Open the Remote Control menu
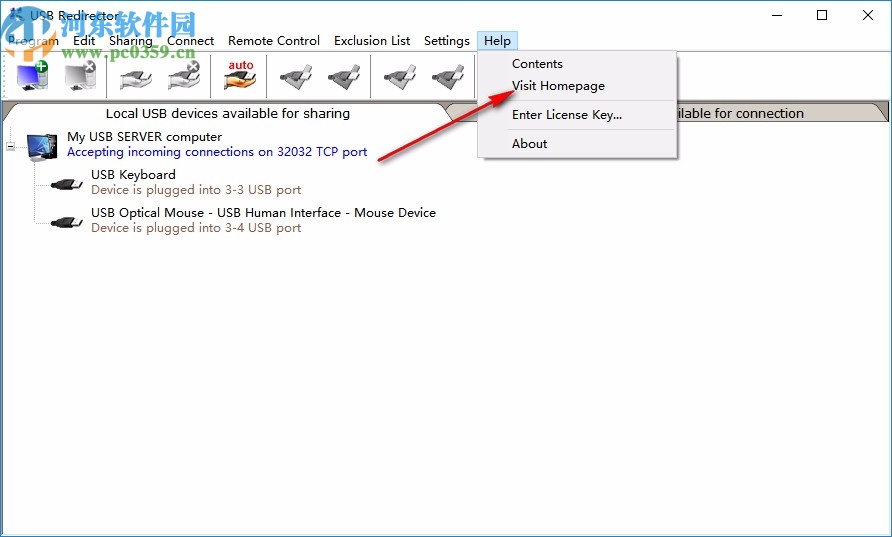 click(x=274, y=41)
